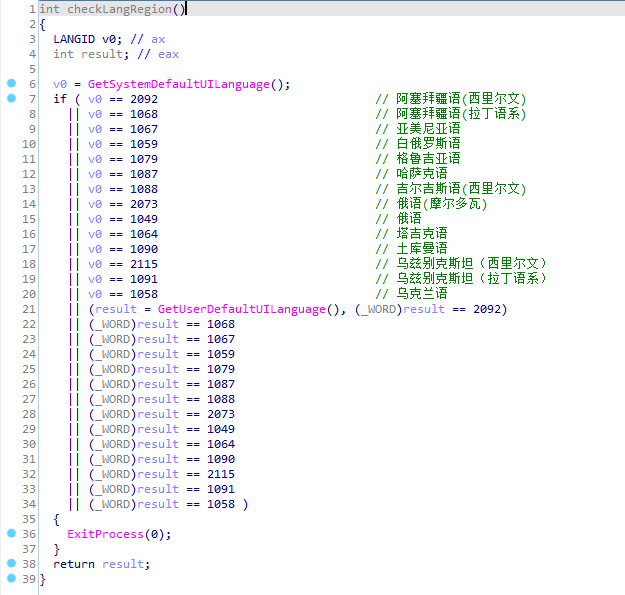
Task: Click the value 2092 on line 7
Action: point(144,99)
